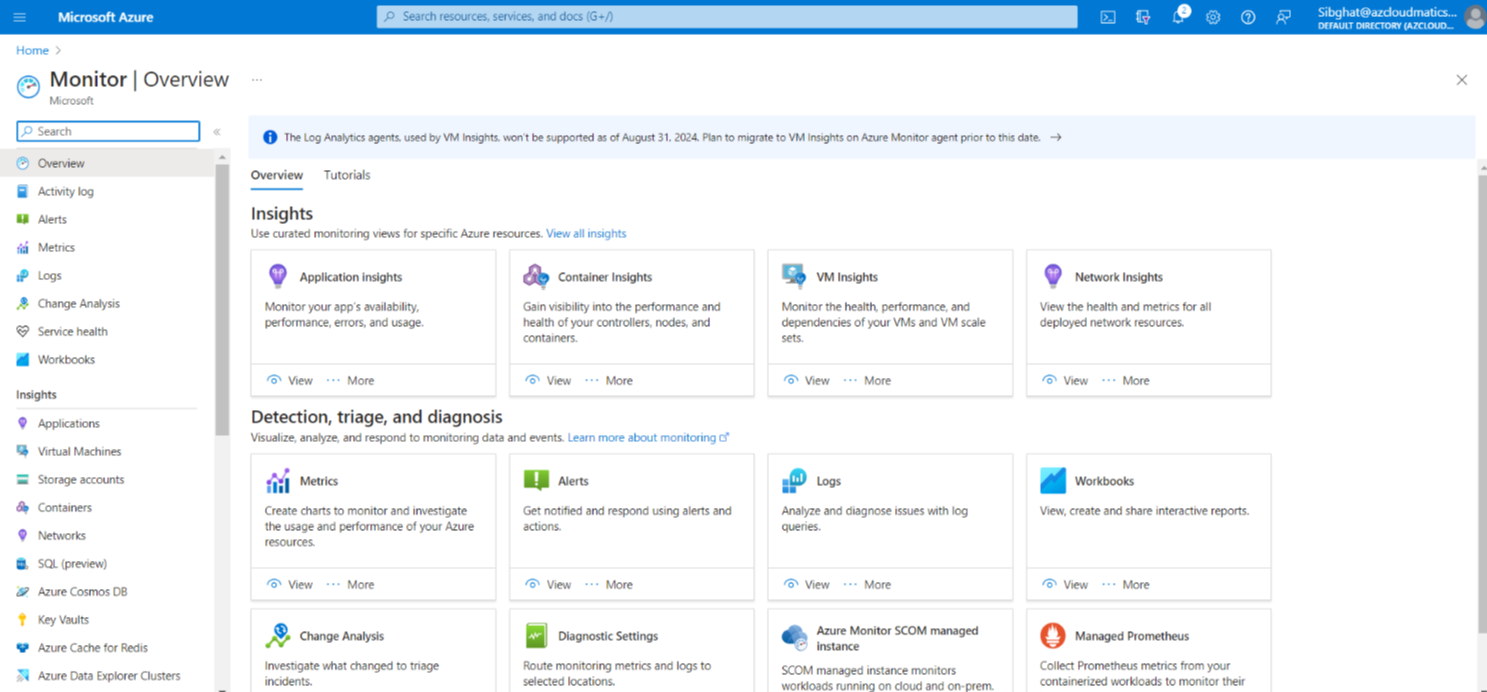Switch to the Tutorials tab

[347, 174]
